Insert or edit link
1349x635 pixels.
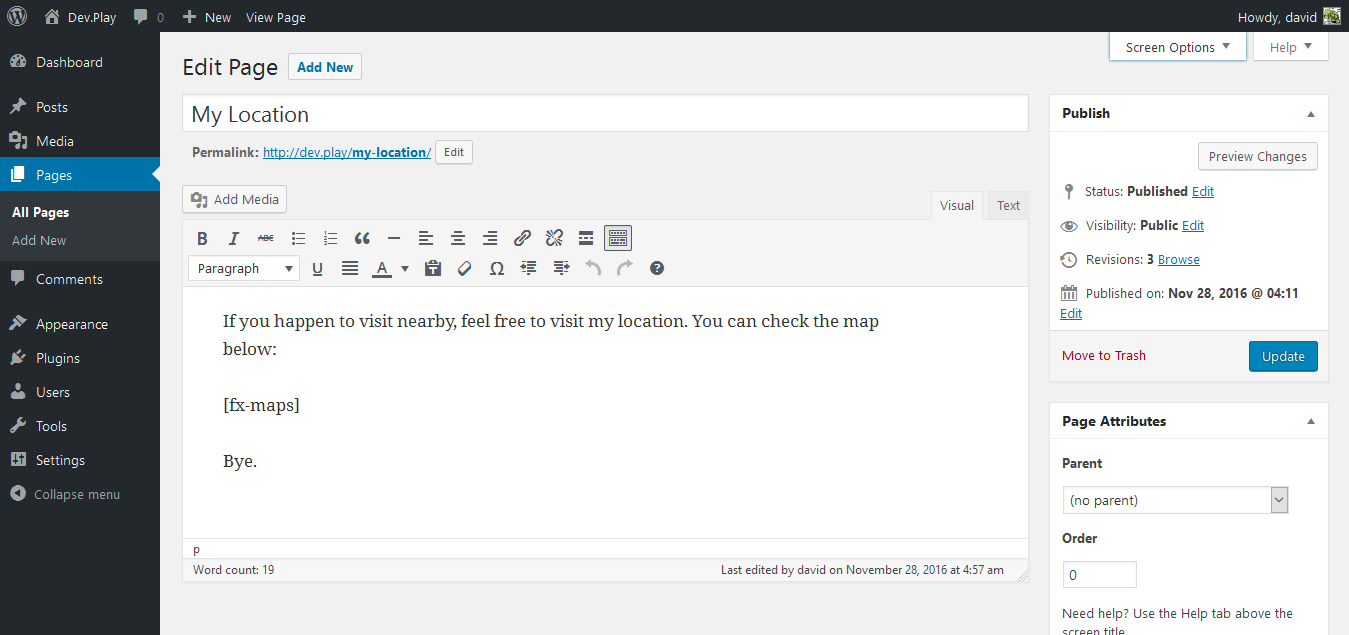522,238
